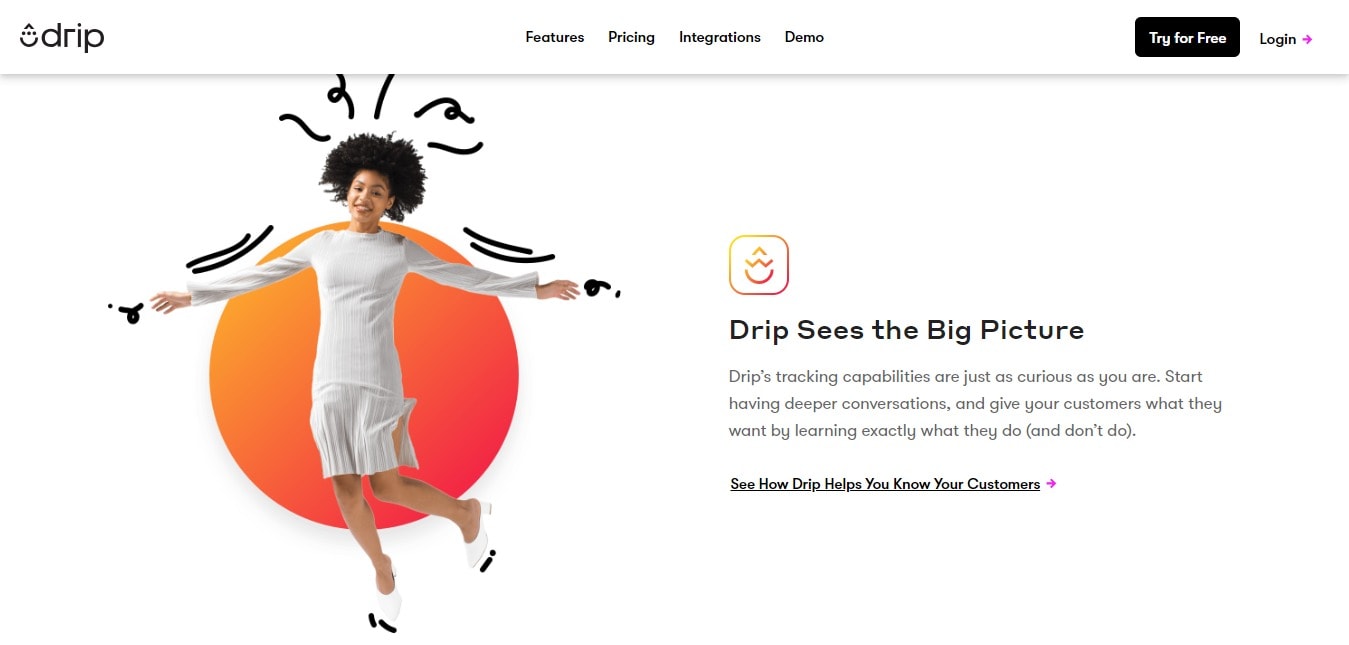Click the doodle near woman's left hand

click(x=601, y=288)
